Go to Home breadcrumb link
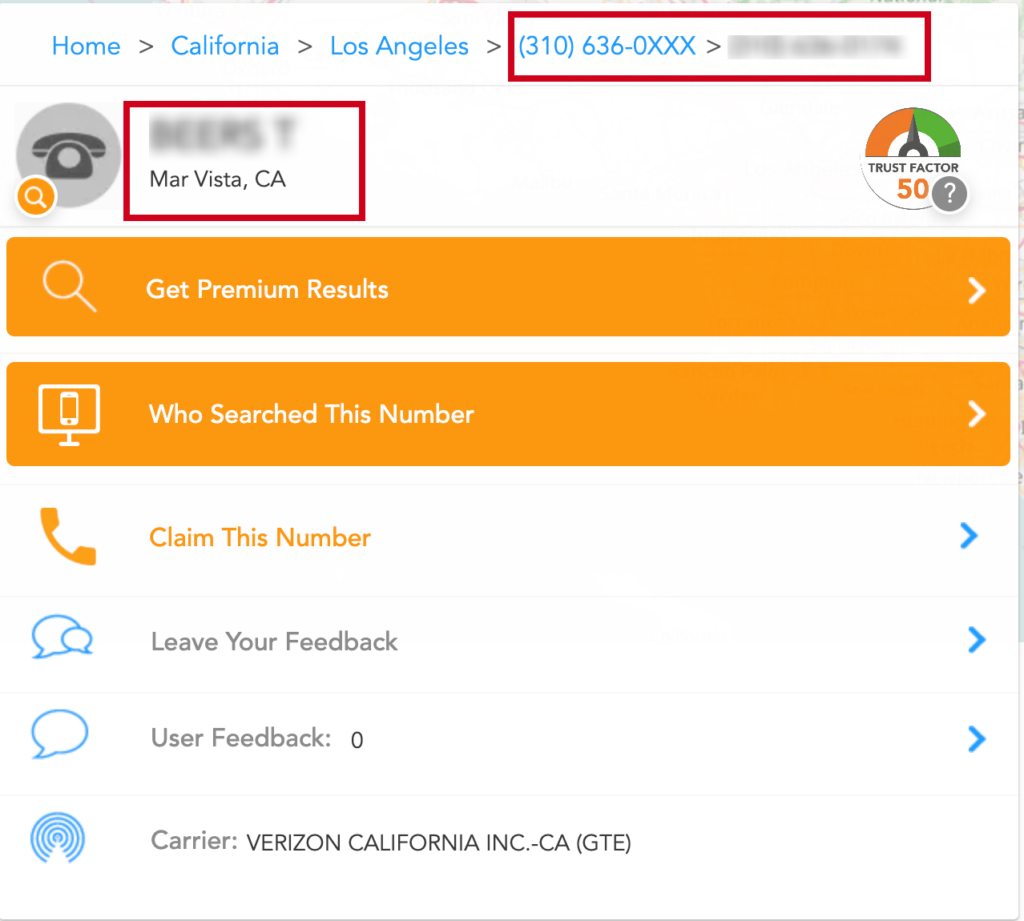Screen dimensions: 1024x921 click(x=86, y=46)
